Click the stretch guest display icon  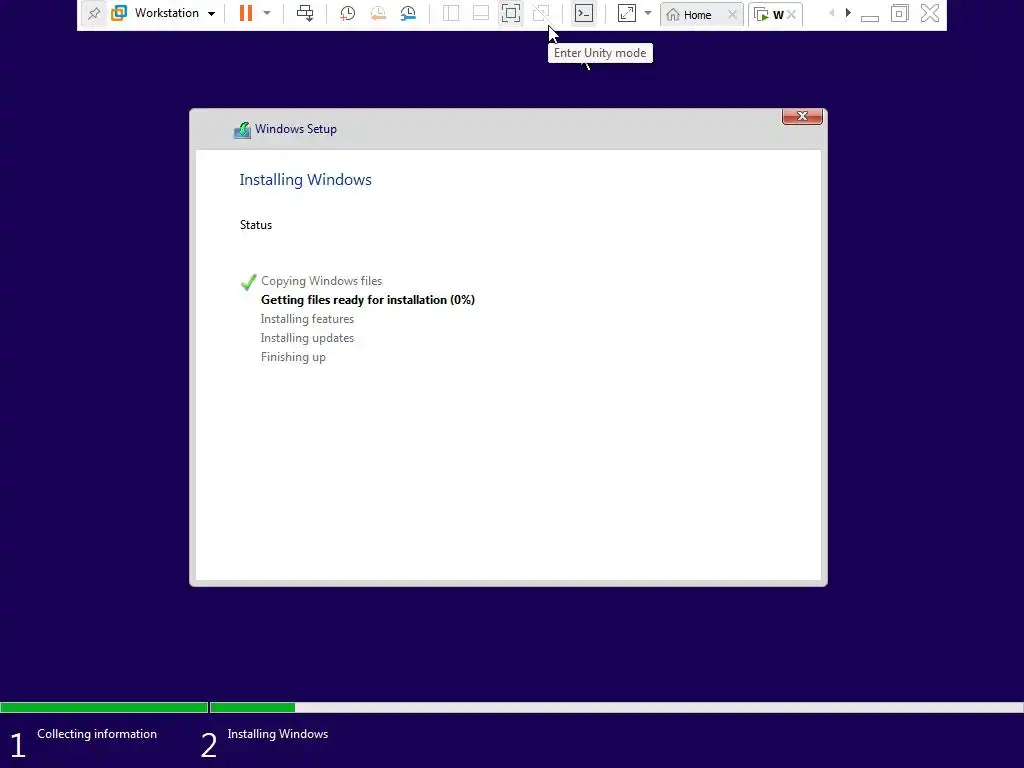[x=627, y=13]
